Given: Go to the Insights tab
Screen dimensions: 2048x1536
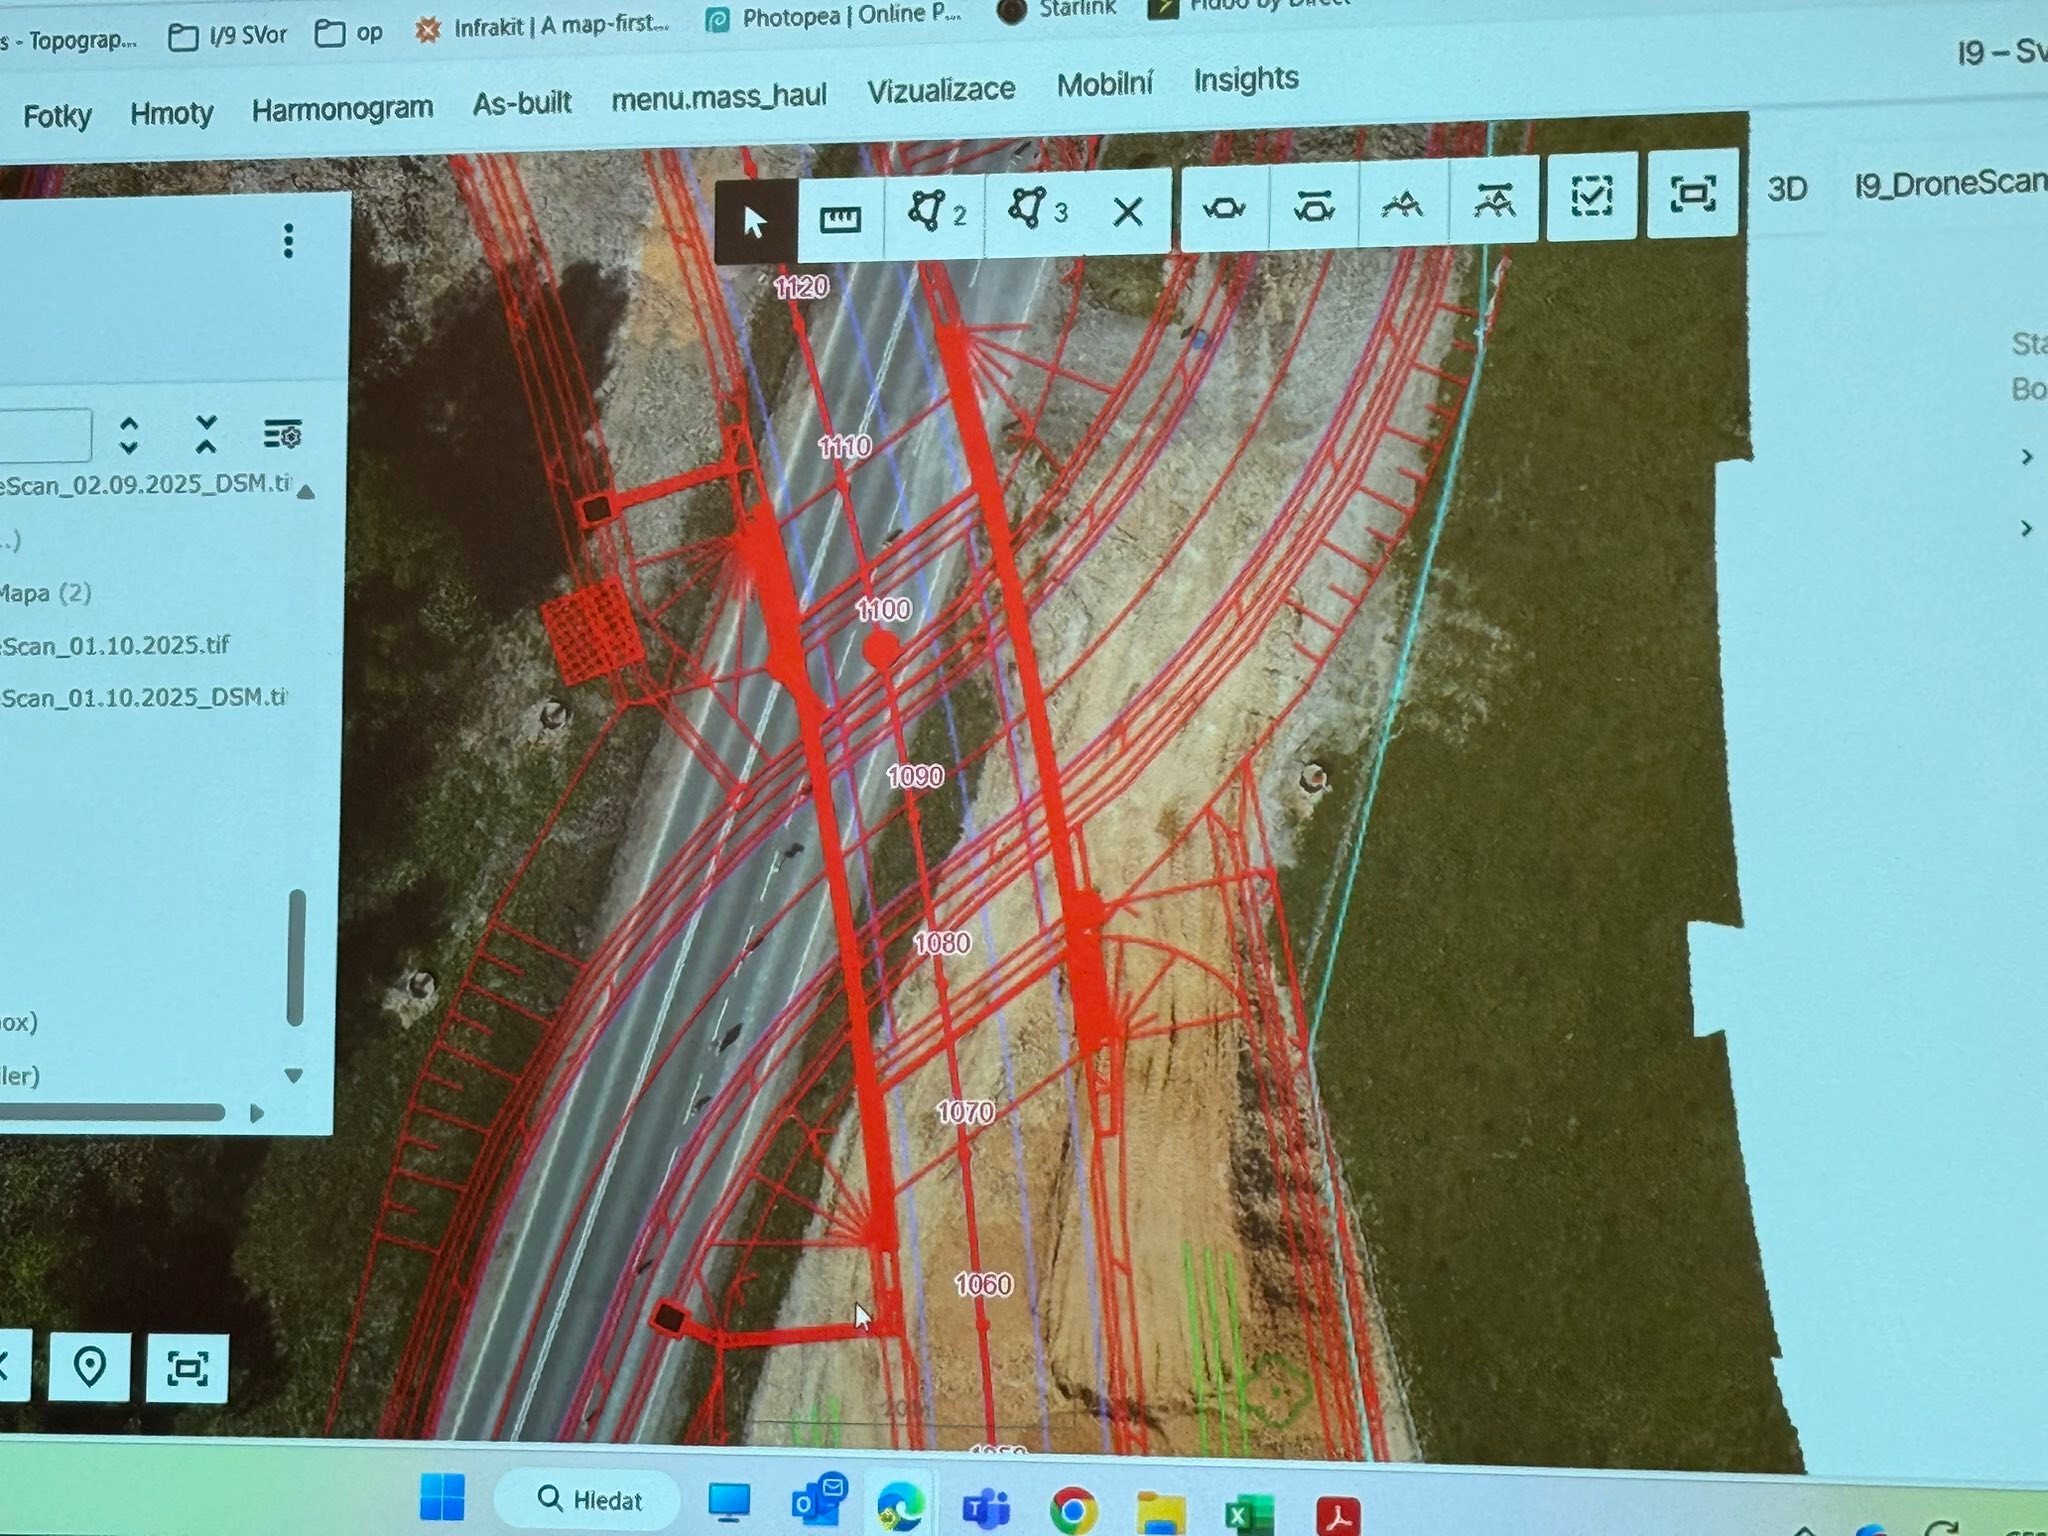Looking at the screenshot, I should (x=1246, y=79).
